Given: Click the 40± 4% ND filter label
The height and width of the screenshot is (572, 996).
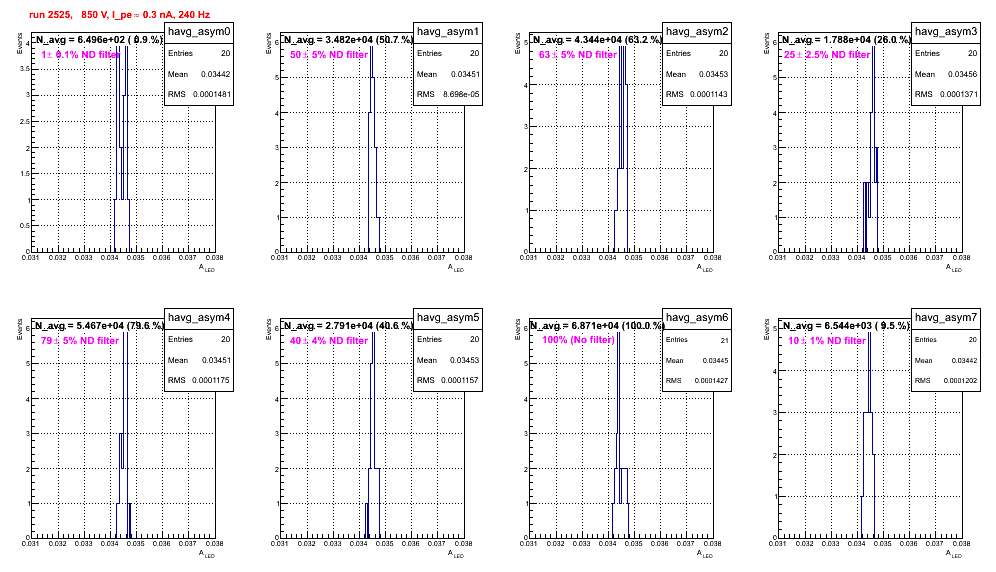Looking at the screenshot, I should (x=329, y=341).
